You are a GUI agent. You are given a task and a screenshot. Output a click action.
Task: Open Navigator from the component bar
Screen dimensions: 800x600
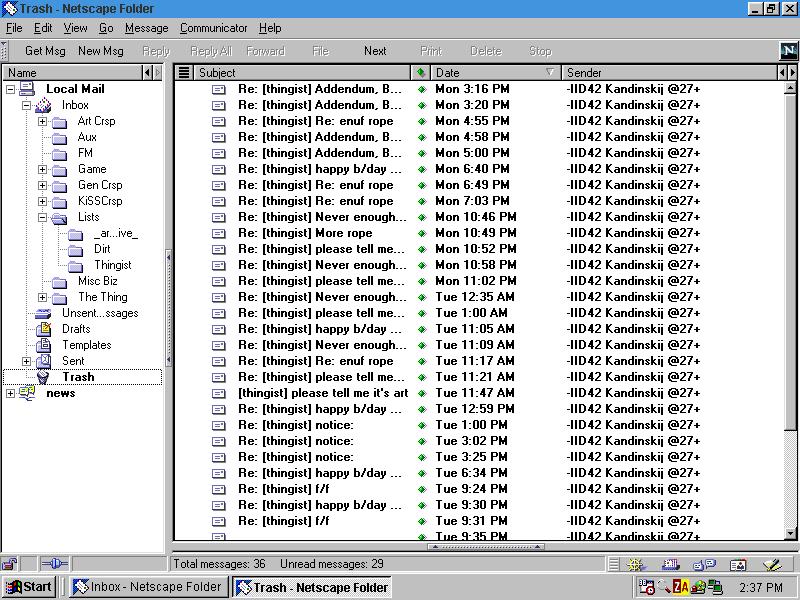[636, 564]
